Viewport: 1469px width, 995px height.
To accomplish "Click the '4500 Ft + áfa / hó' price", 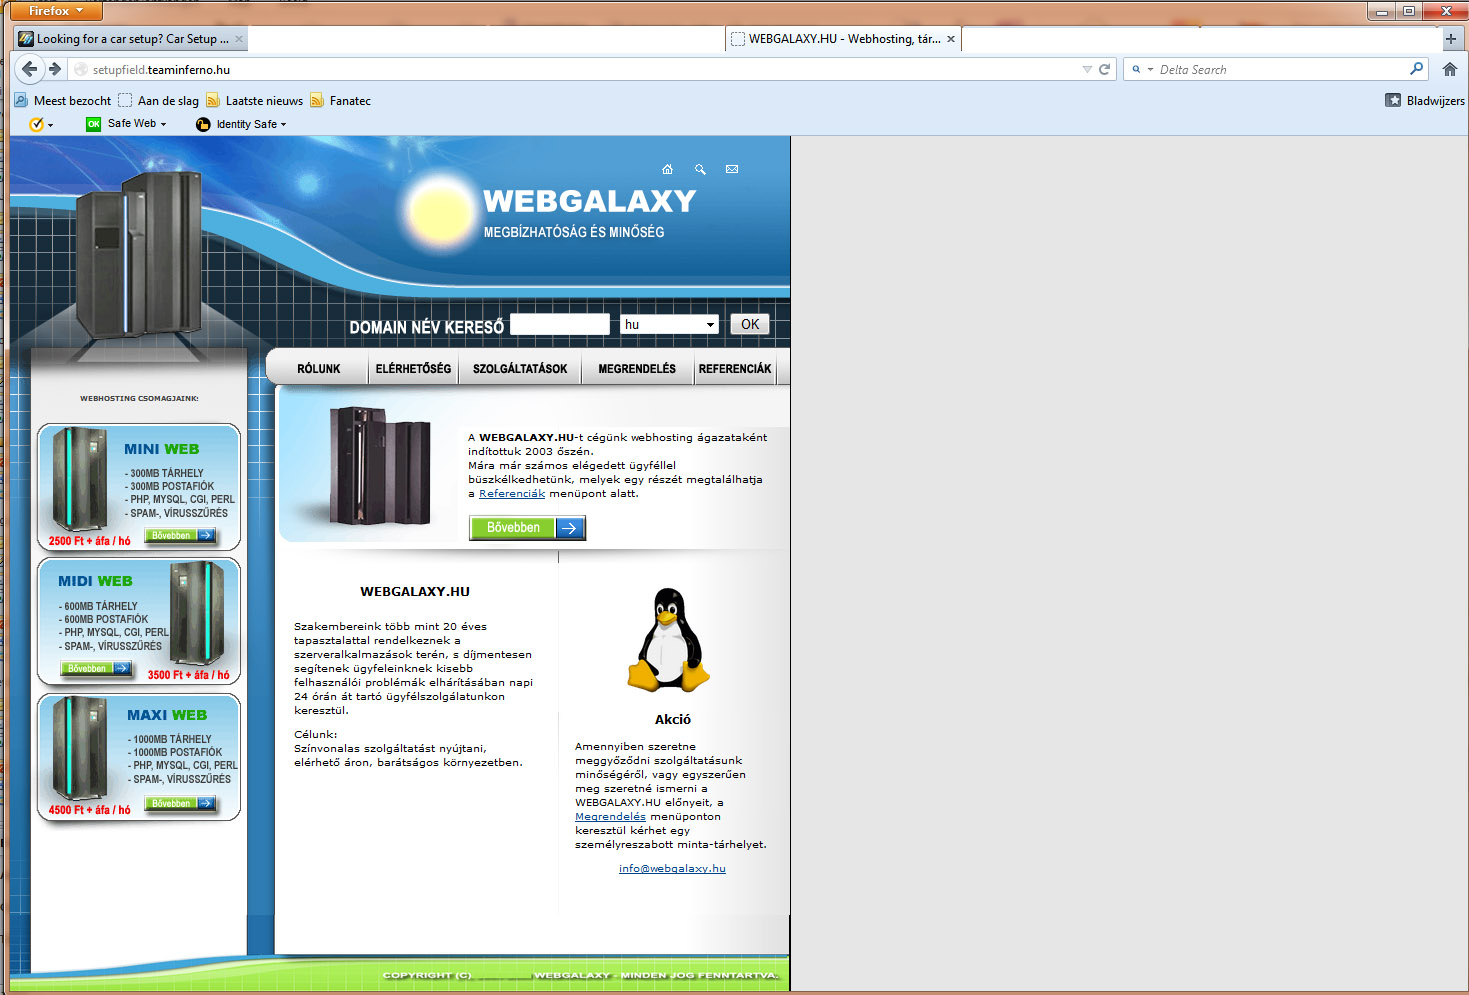I will tap(89, 810).
